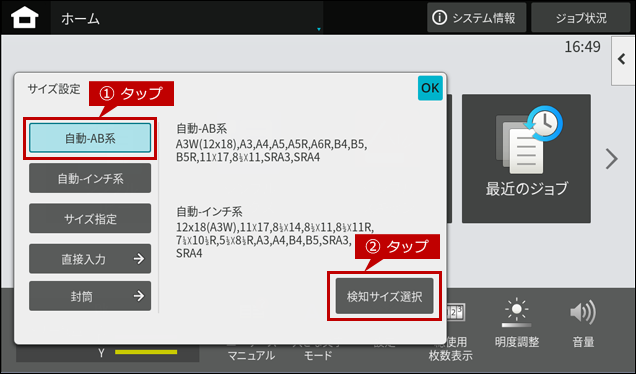
Task: Open 最近のジョブ recent jobs tile
Action: point(526,159)
